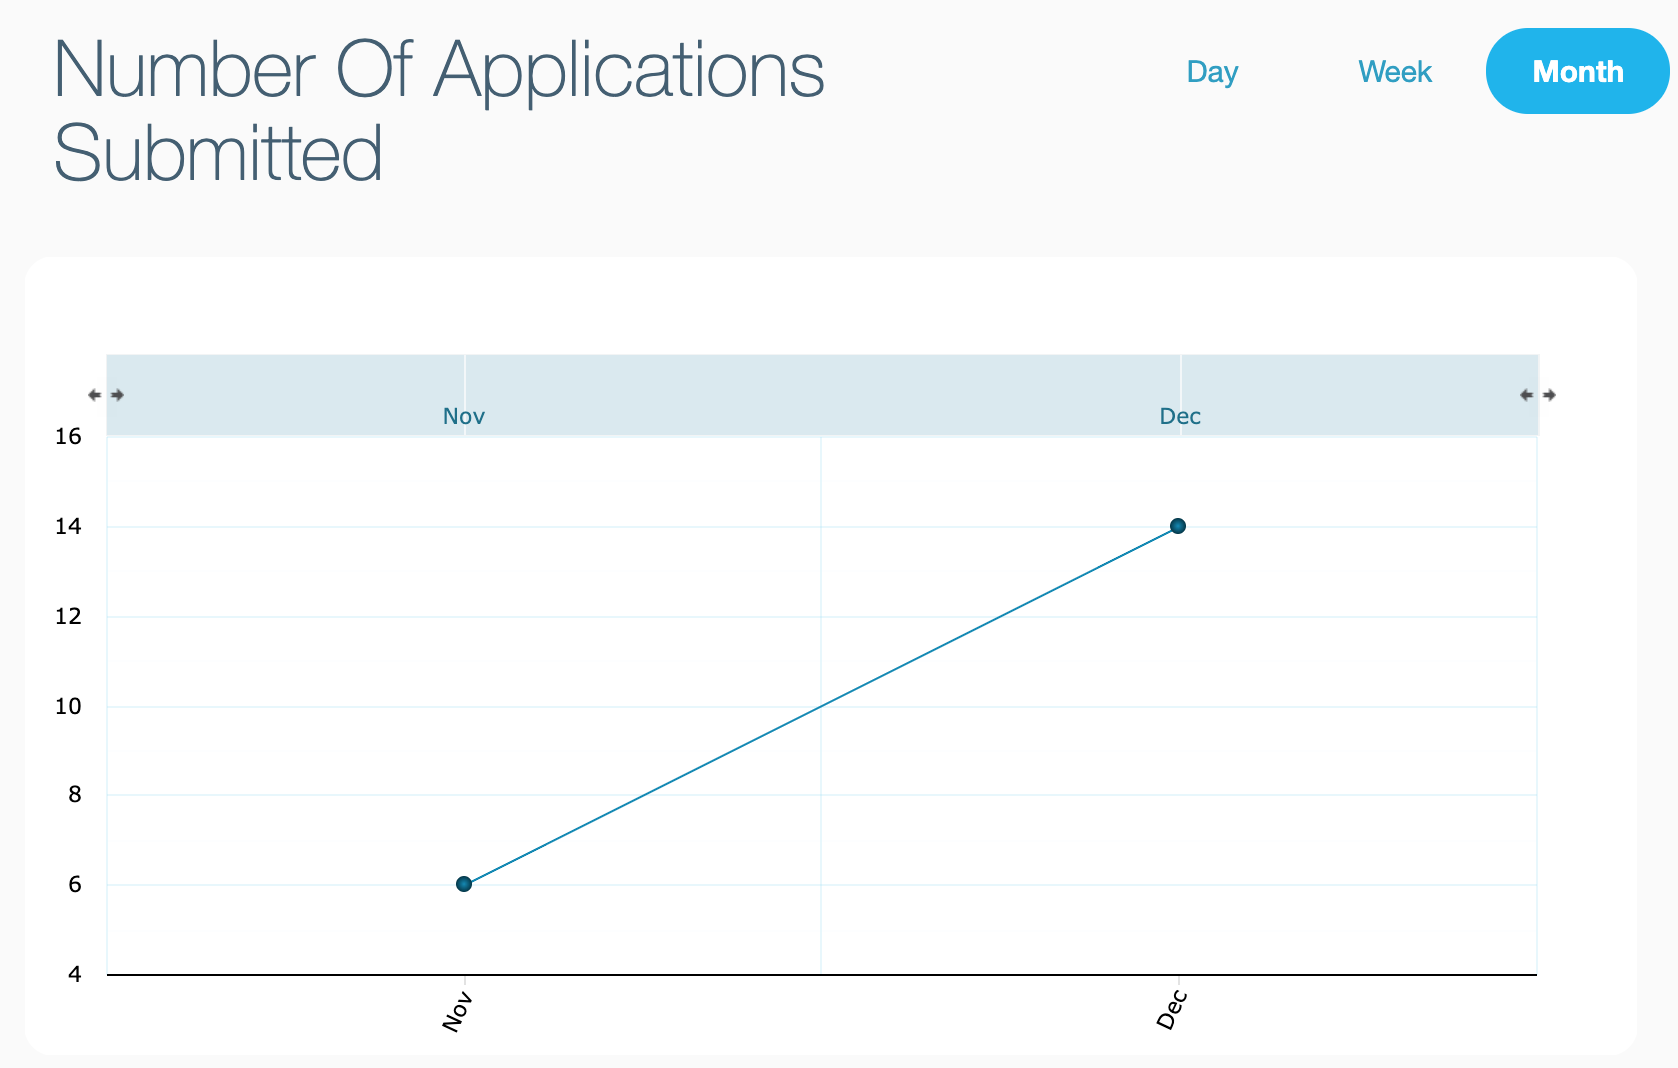Click the Nov label in range selector
The width and height of the screenshot is (1678, 1068).
click(x=464, y=416)
